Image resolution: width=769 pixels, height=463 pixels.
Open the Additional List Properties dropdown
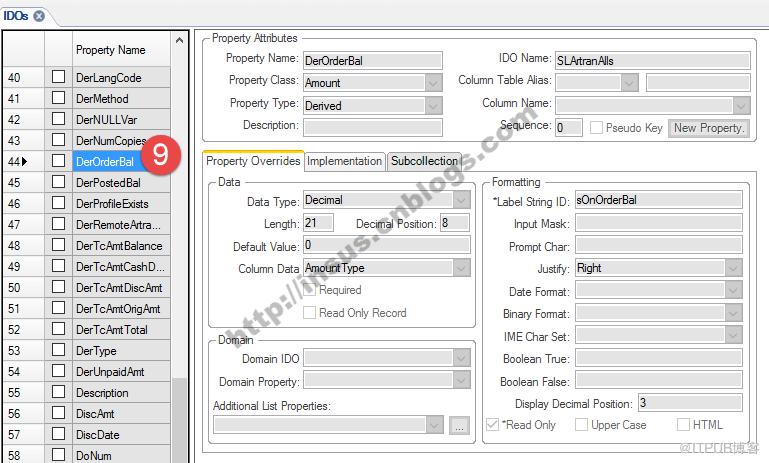pos(434,425)
